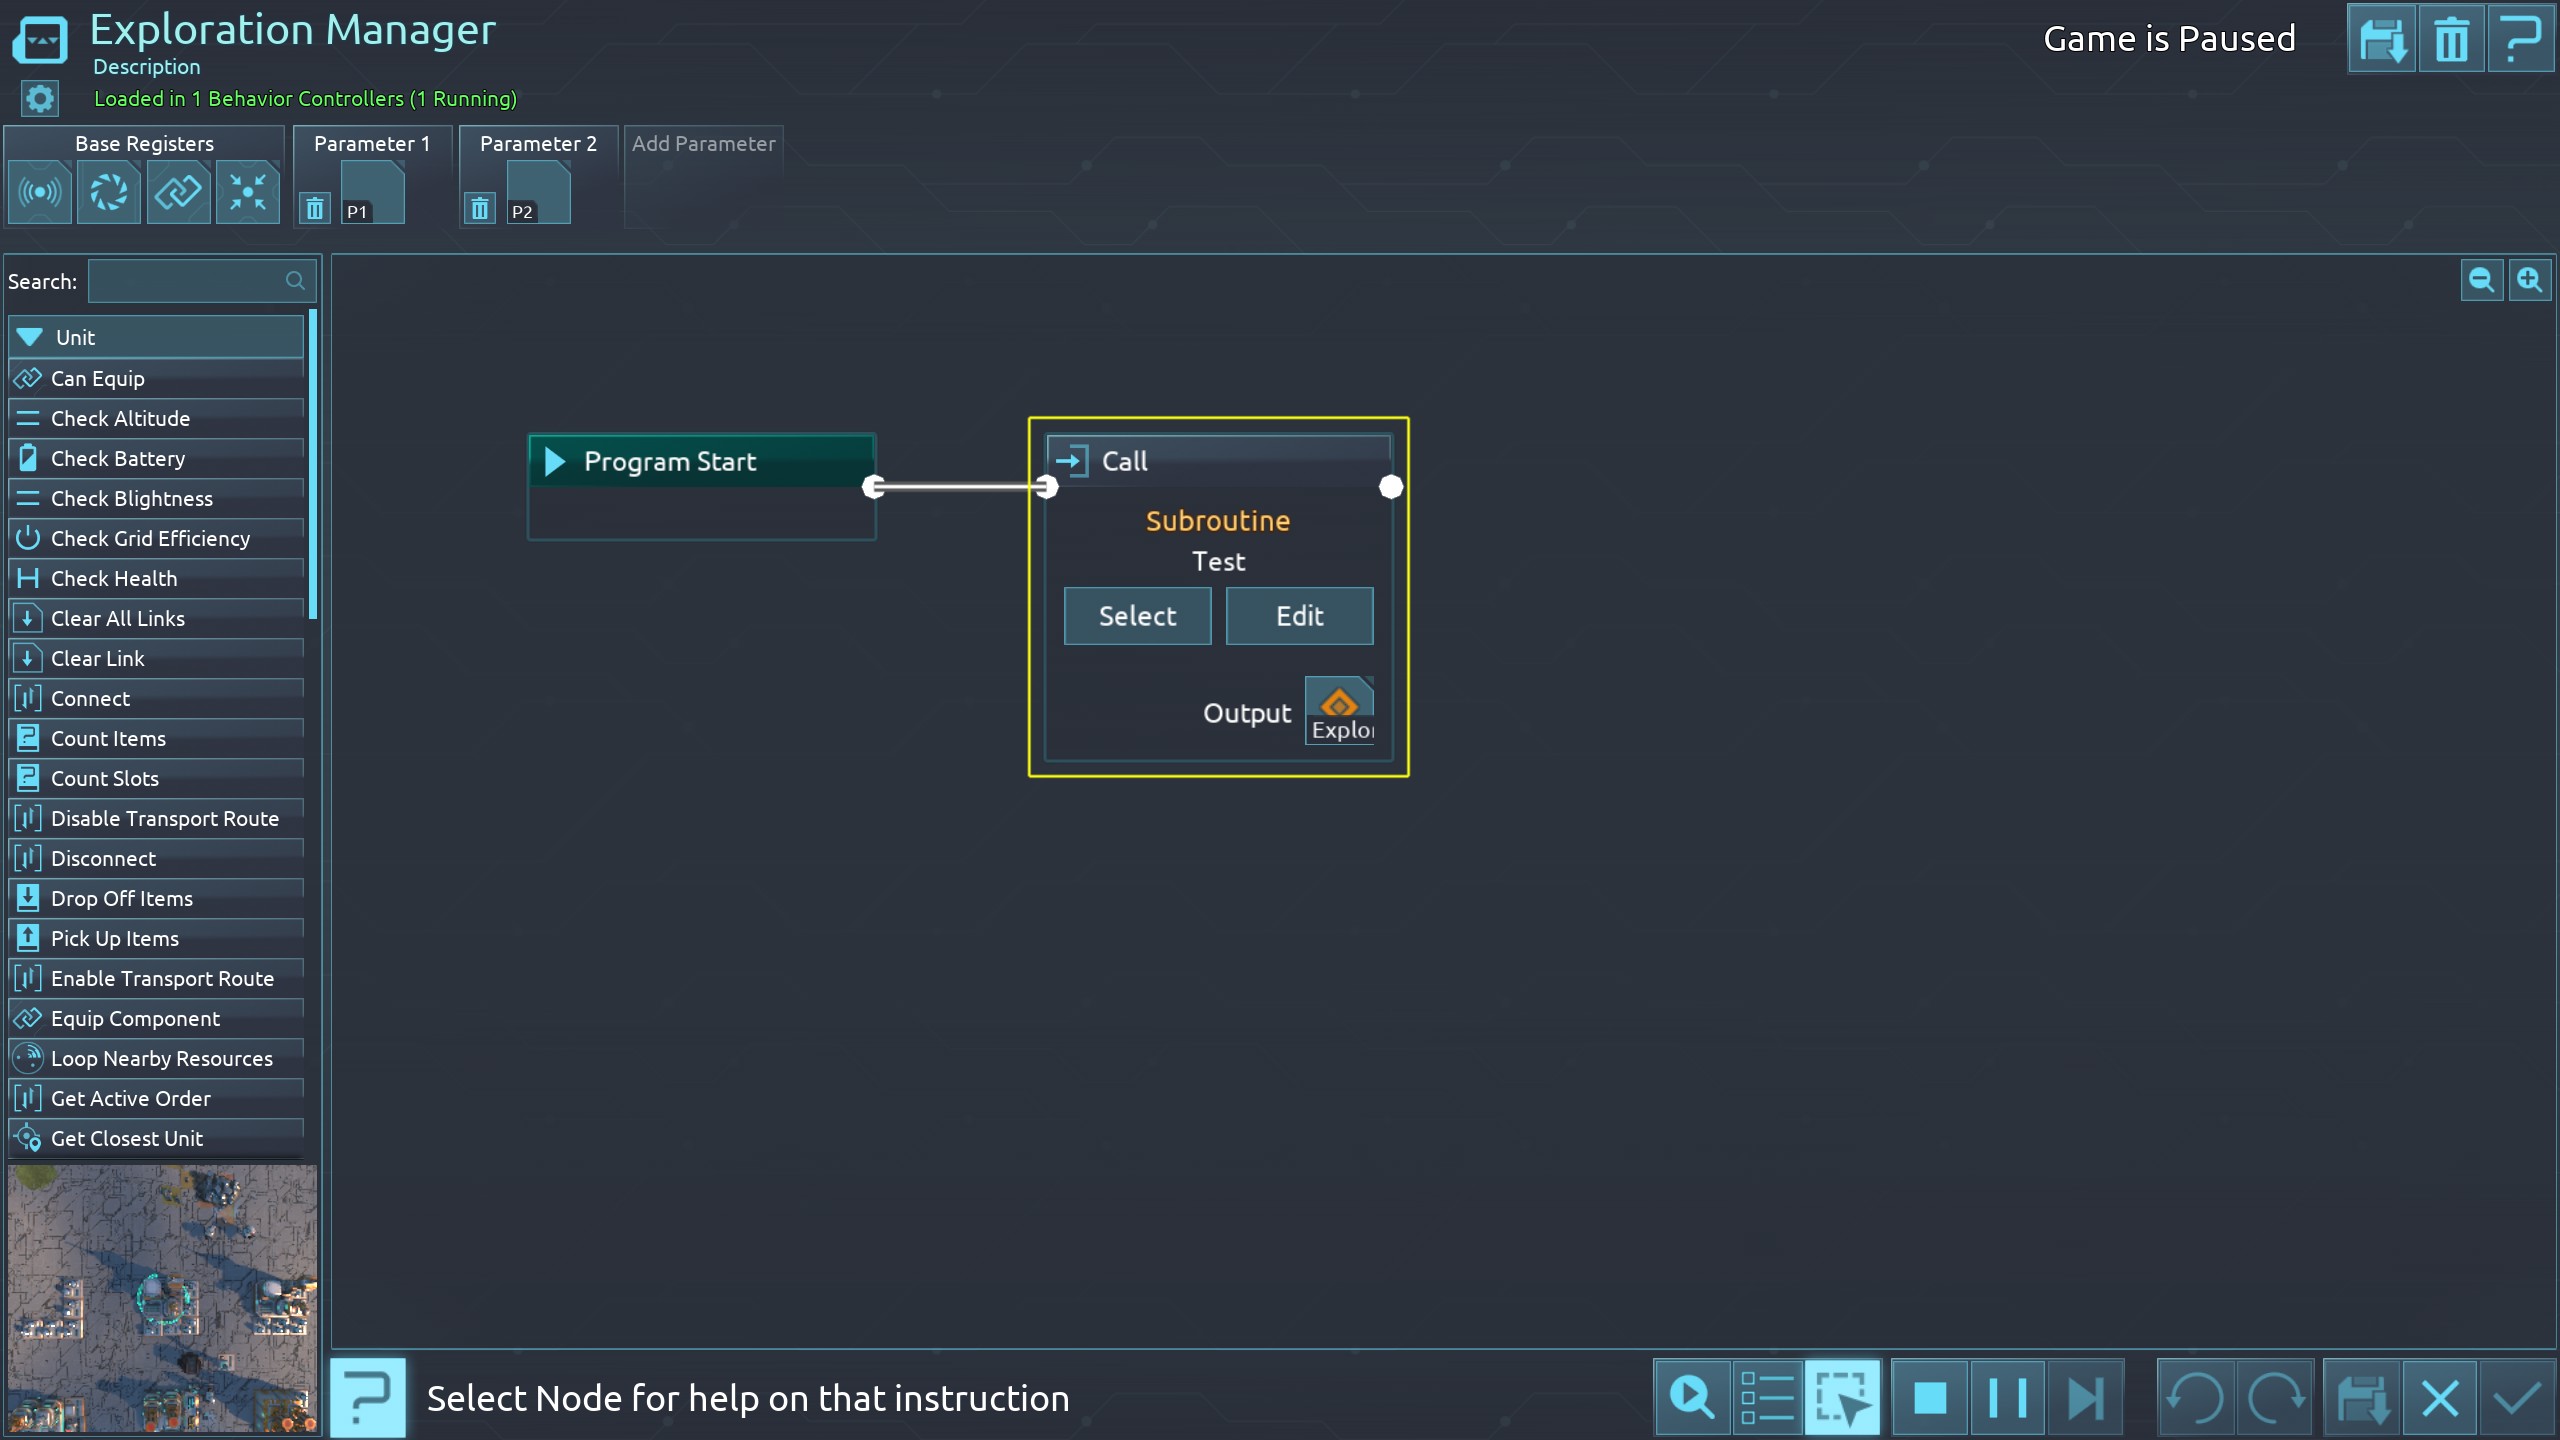Screen dimensions: 2560x1440
Task: Pause the program execution
Action: (2007, 1398)
